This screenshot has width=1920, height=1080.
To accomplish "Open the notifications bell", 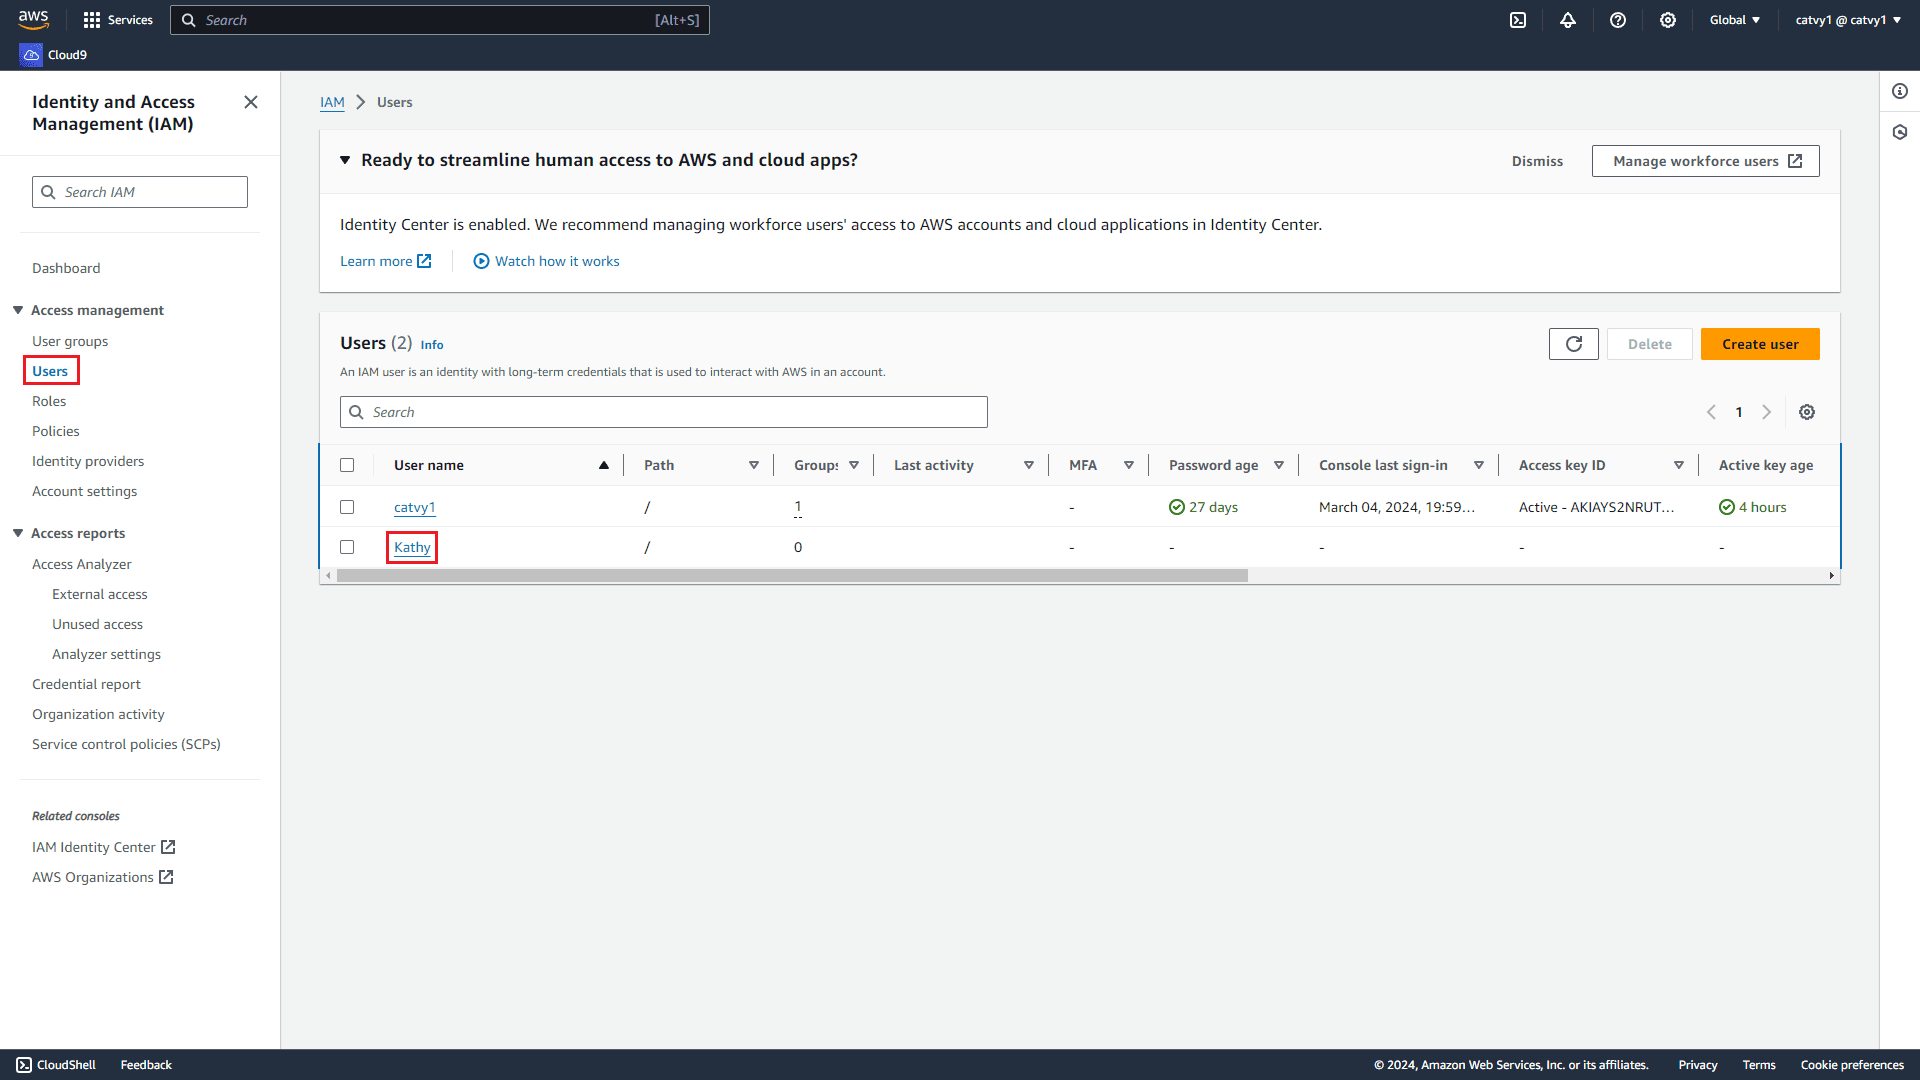I will (1568, 20).
